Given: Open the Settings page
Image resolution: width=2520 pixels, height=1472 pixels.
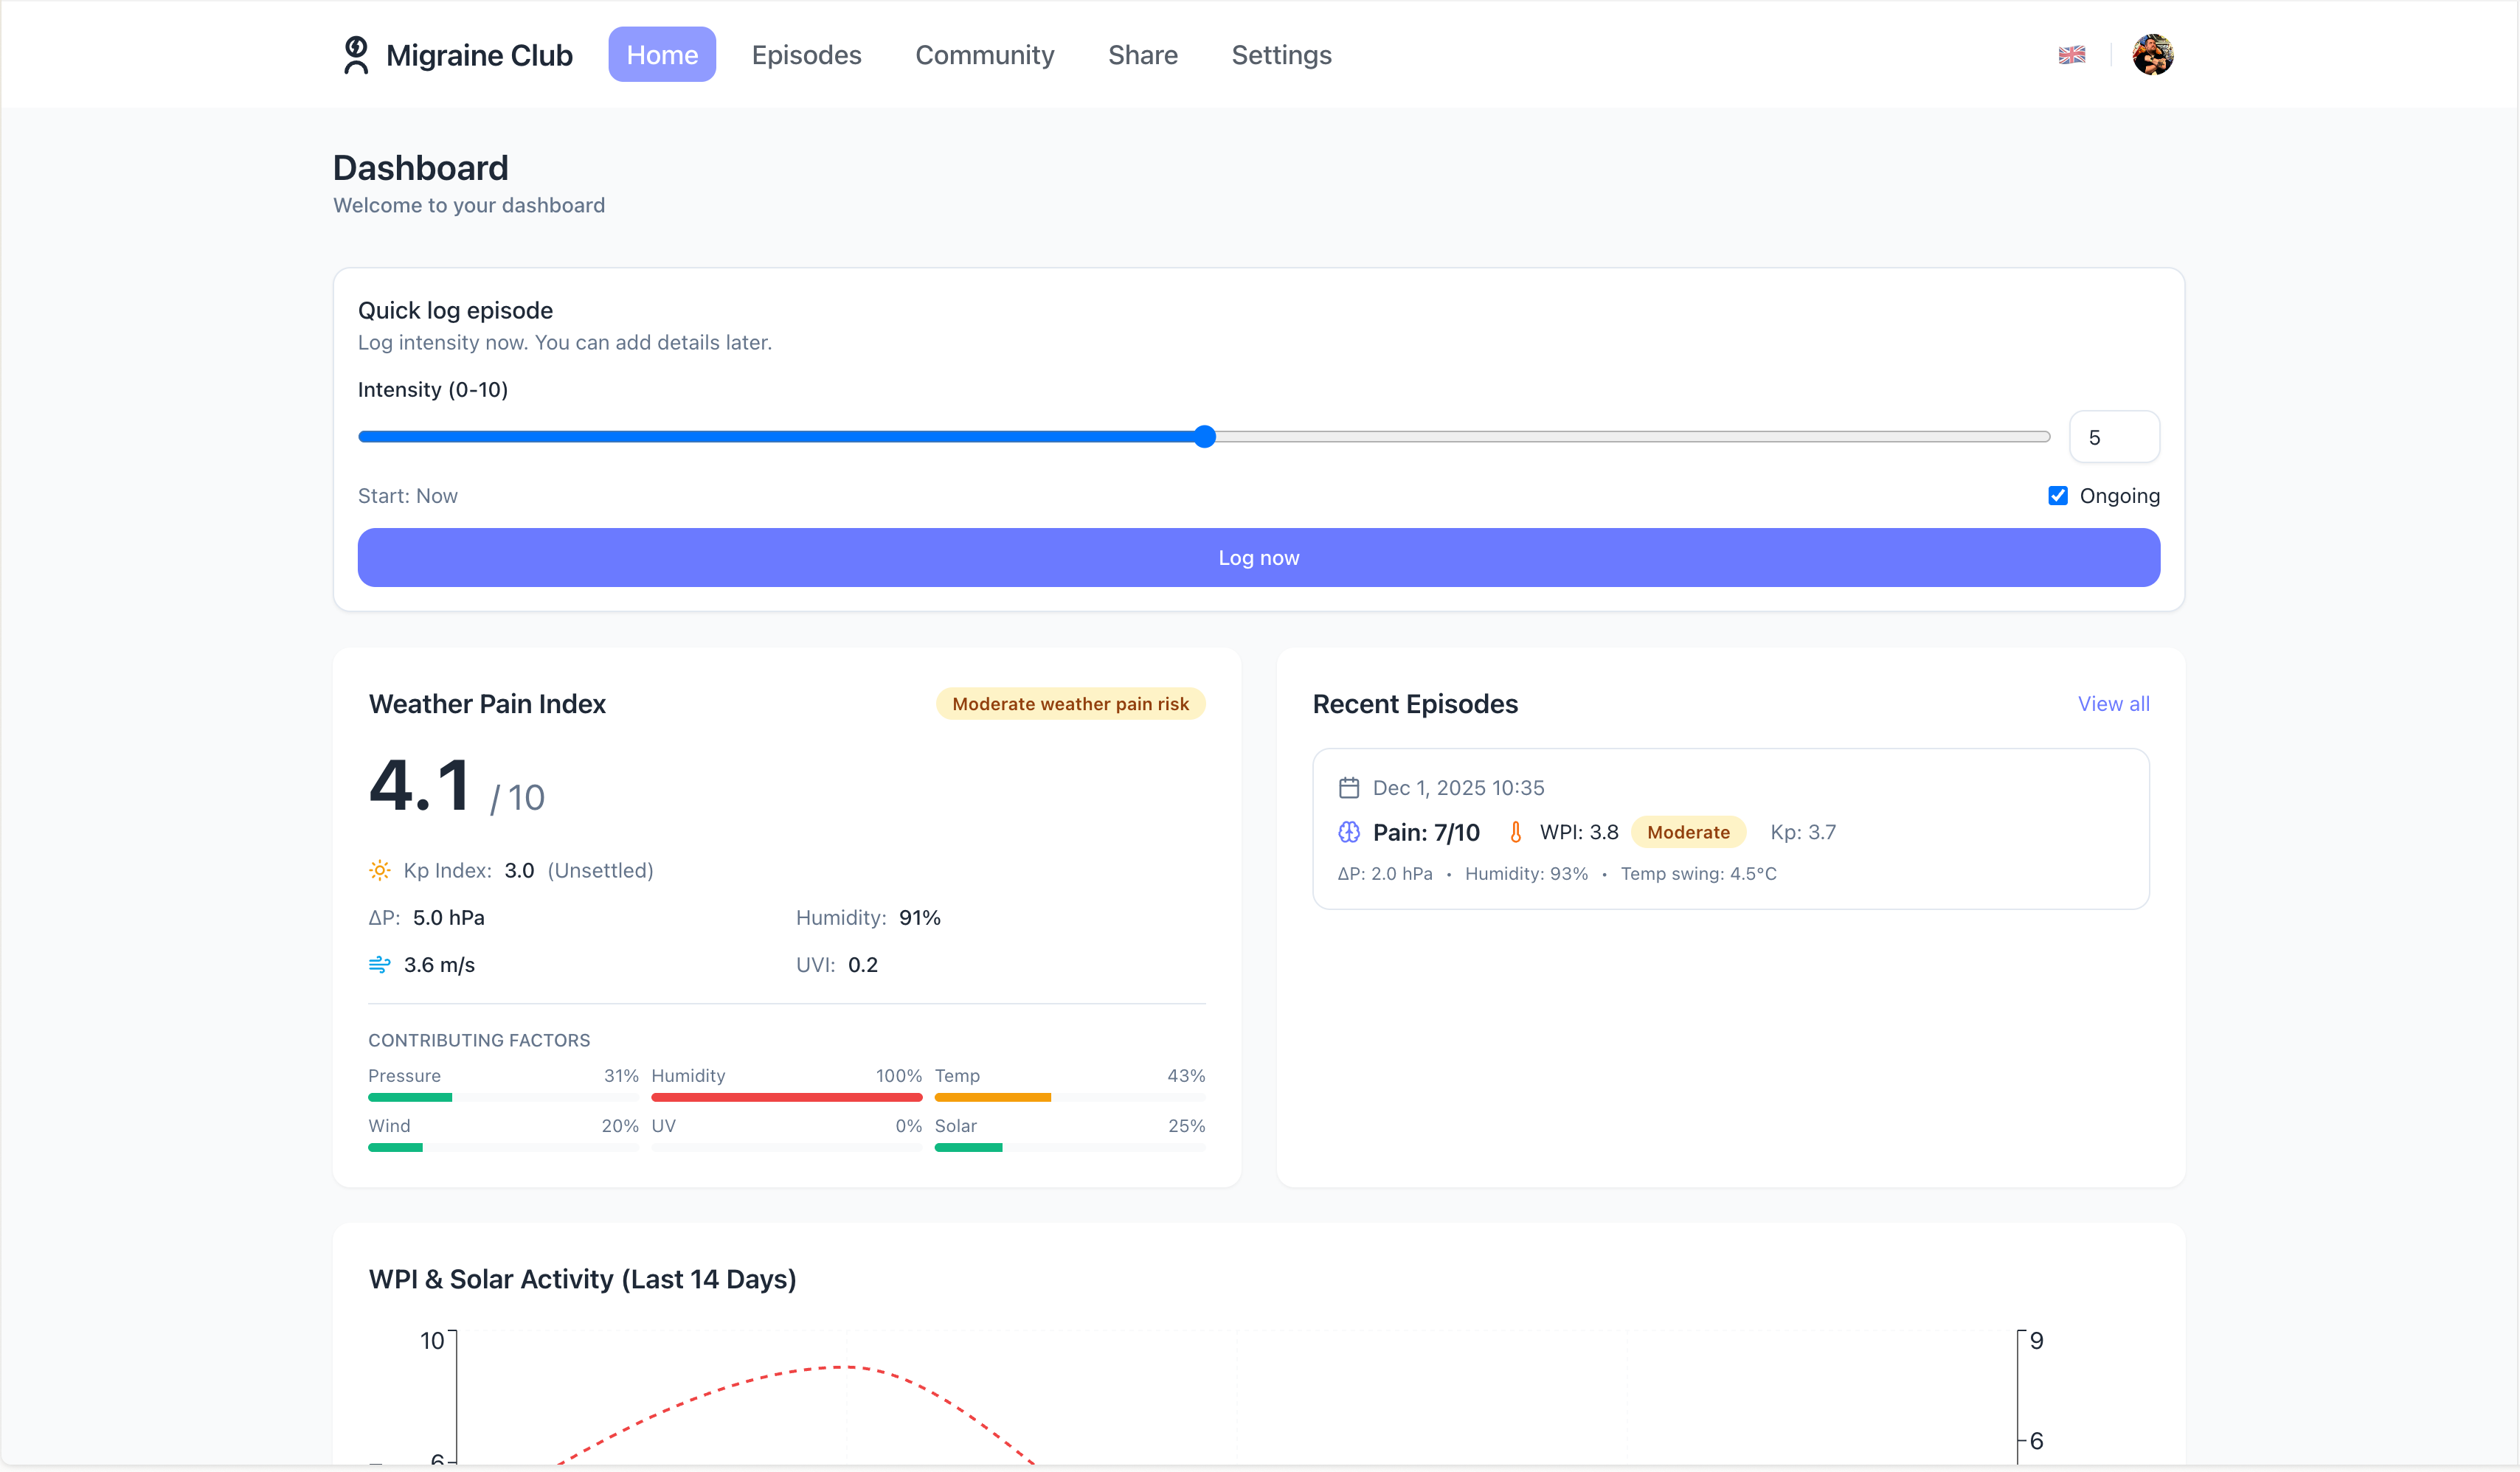Looking at the screenshot, I should click(1281, 55).
